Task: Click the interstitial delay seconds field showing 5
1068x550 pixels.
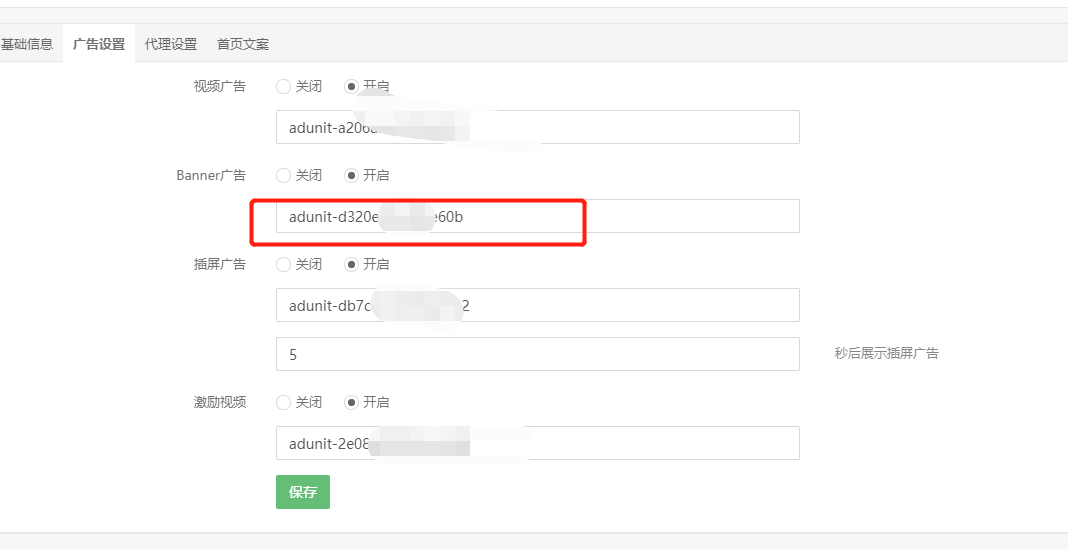Action: pos(537,354)
